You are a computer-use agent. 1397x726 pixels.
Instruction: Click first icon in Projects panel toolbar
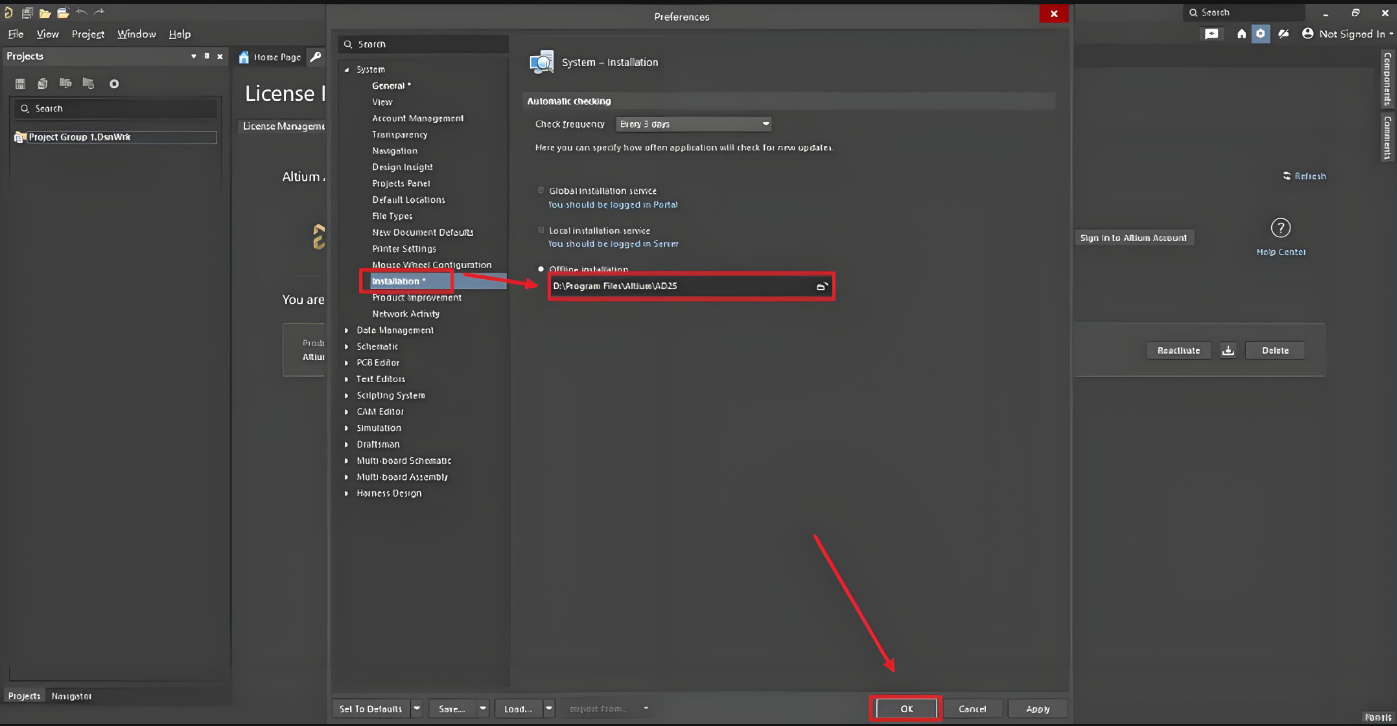coord(20,84)
